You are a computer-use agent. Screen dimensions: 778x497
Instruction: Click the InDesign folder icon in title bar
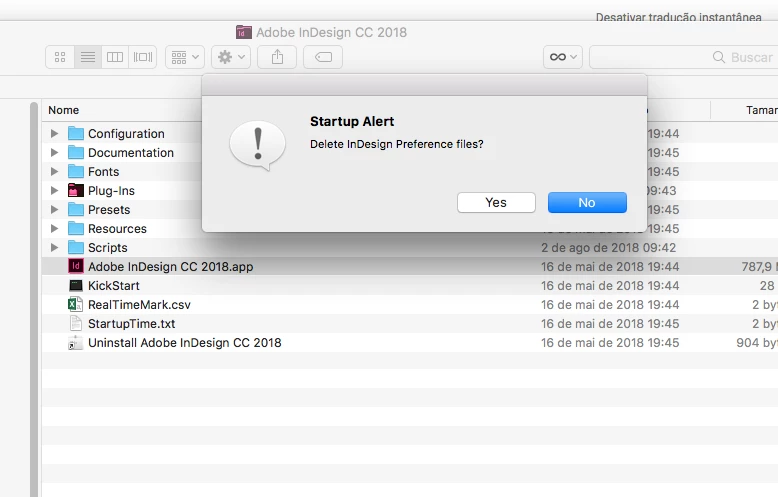(243, 32)
